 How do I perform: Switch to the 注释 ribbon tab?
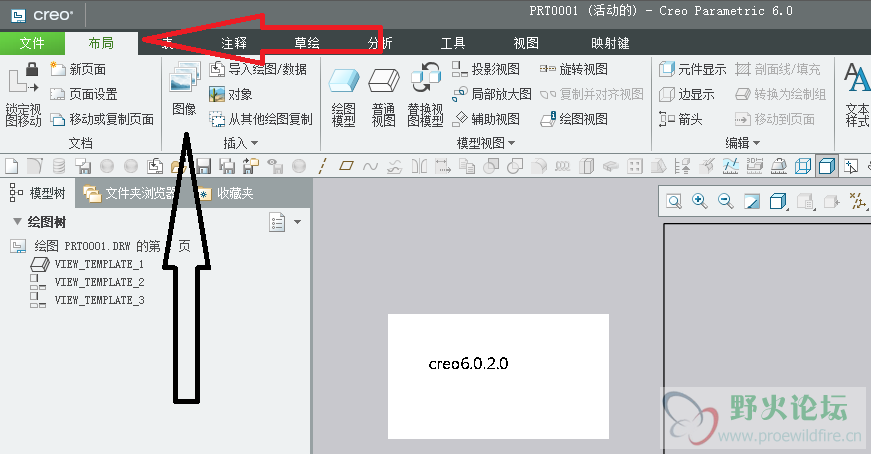[233, 43]
